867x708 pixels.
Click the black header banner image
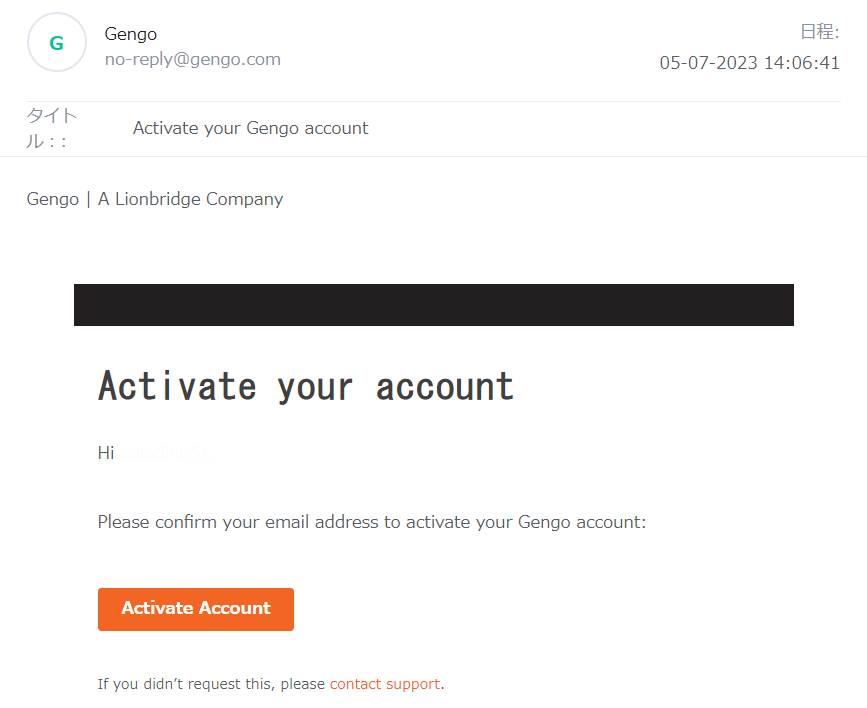434,305
